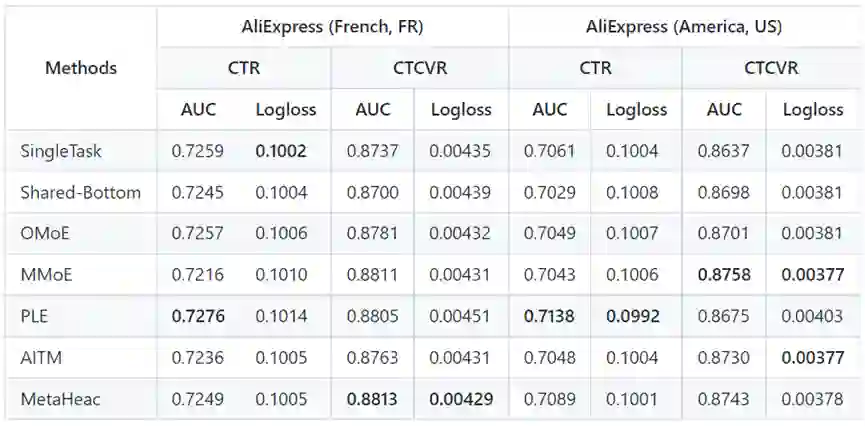Click the bold 0.7276 AUC value
The width and height of the screenshot is (865, 426).
coord(198,316)
